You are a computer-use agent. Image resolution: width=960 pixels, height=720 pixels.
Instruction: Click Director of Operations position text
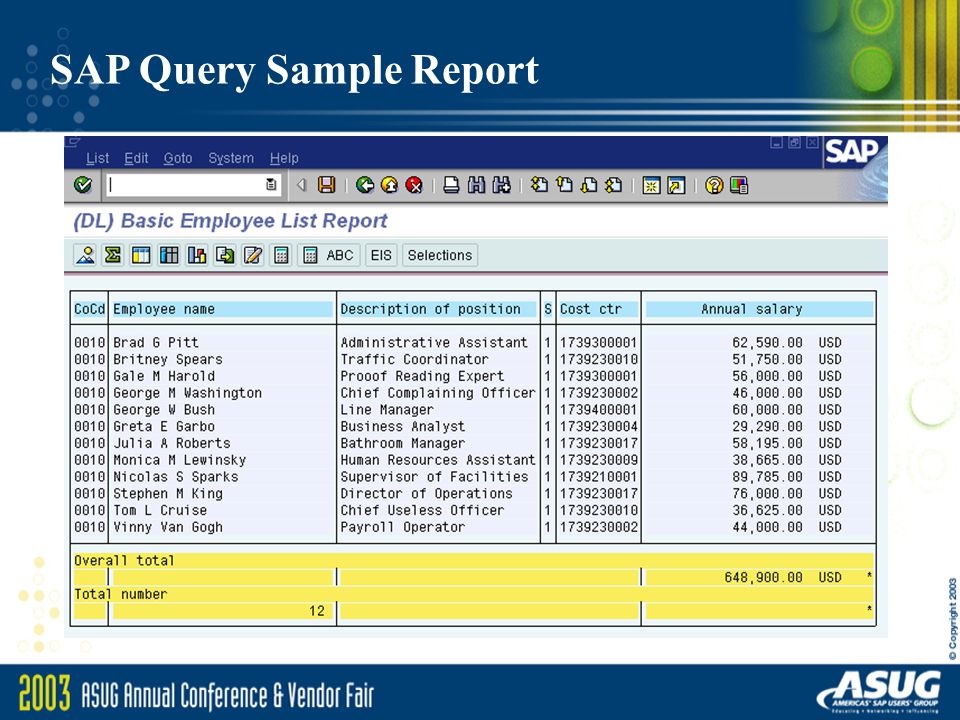coord(426,493)
